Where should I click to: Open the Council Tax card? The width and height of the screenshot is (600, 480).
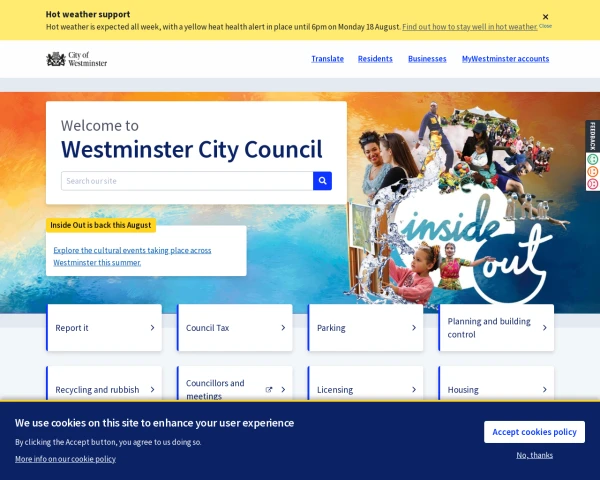tap(235, 328)
